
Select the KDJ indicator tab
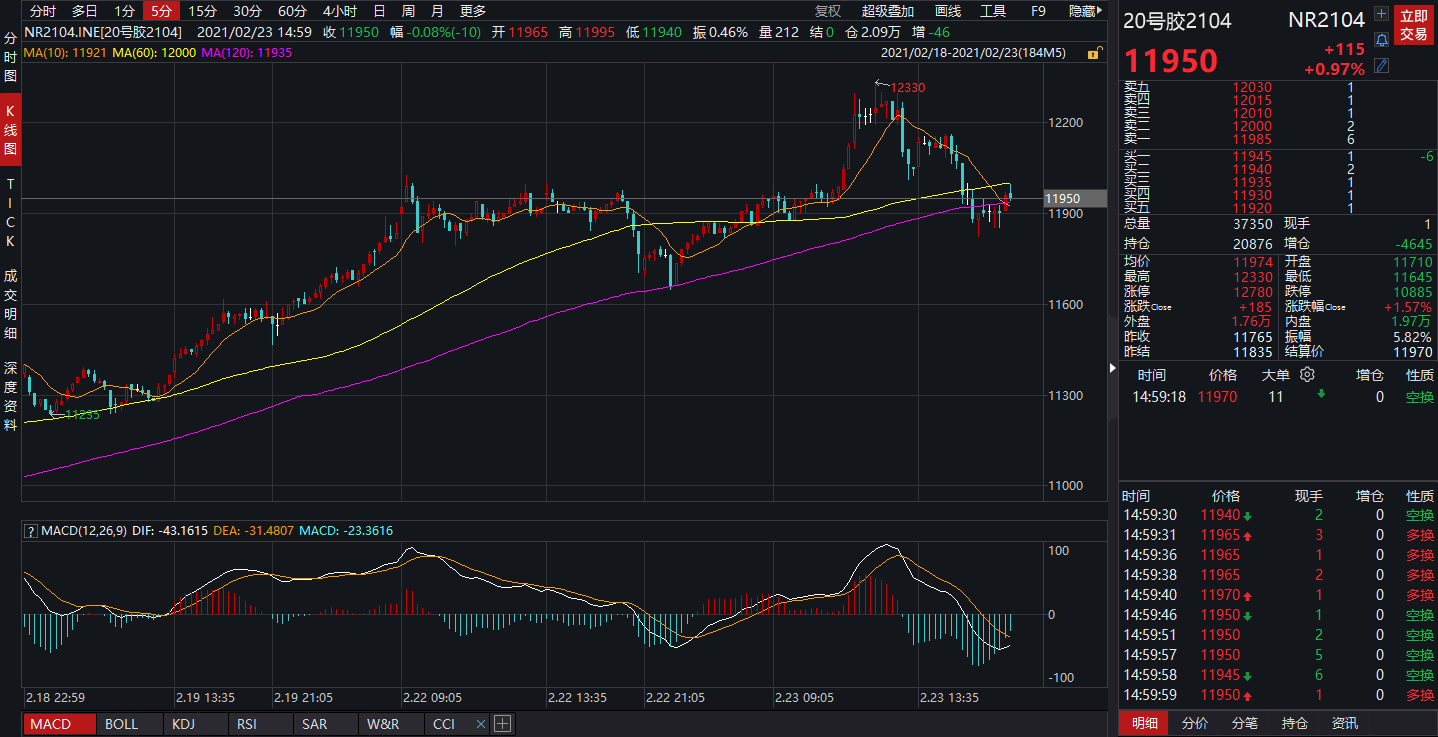[x=196, y=724]
